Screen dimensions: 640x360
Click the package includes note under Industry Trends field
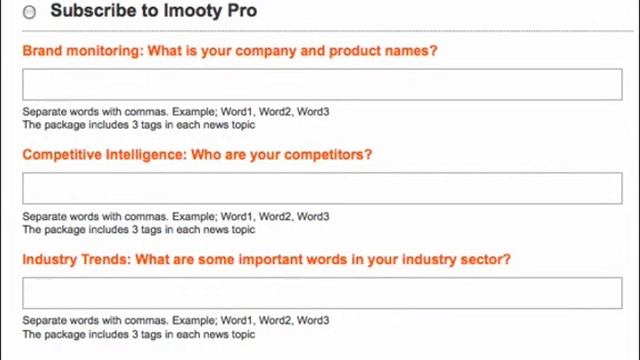139,334
